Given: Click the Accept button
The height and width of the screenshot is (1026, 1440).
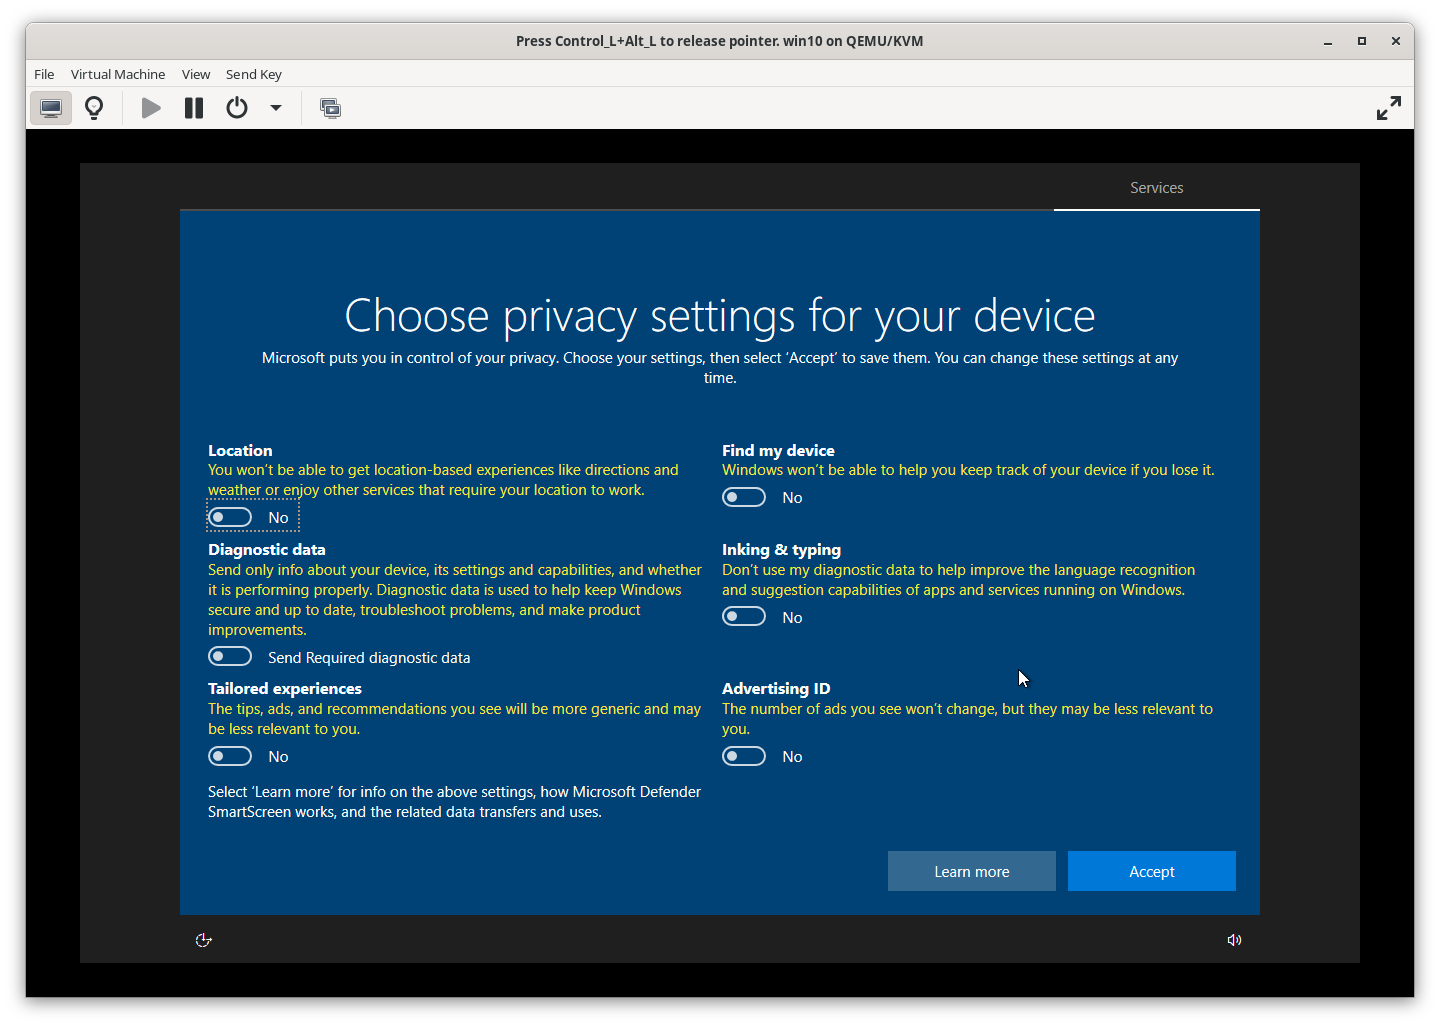Looking at the screenshot, I should coord(1152,871).
